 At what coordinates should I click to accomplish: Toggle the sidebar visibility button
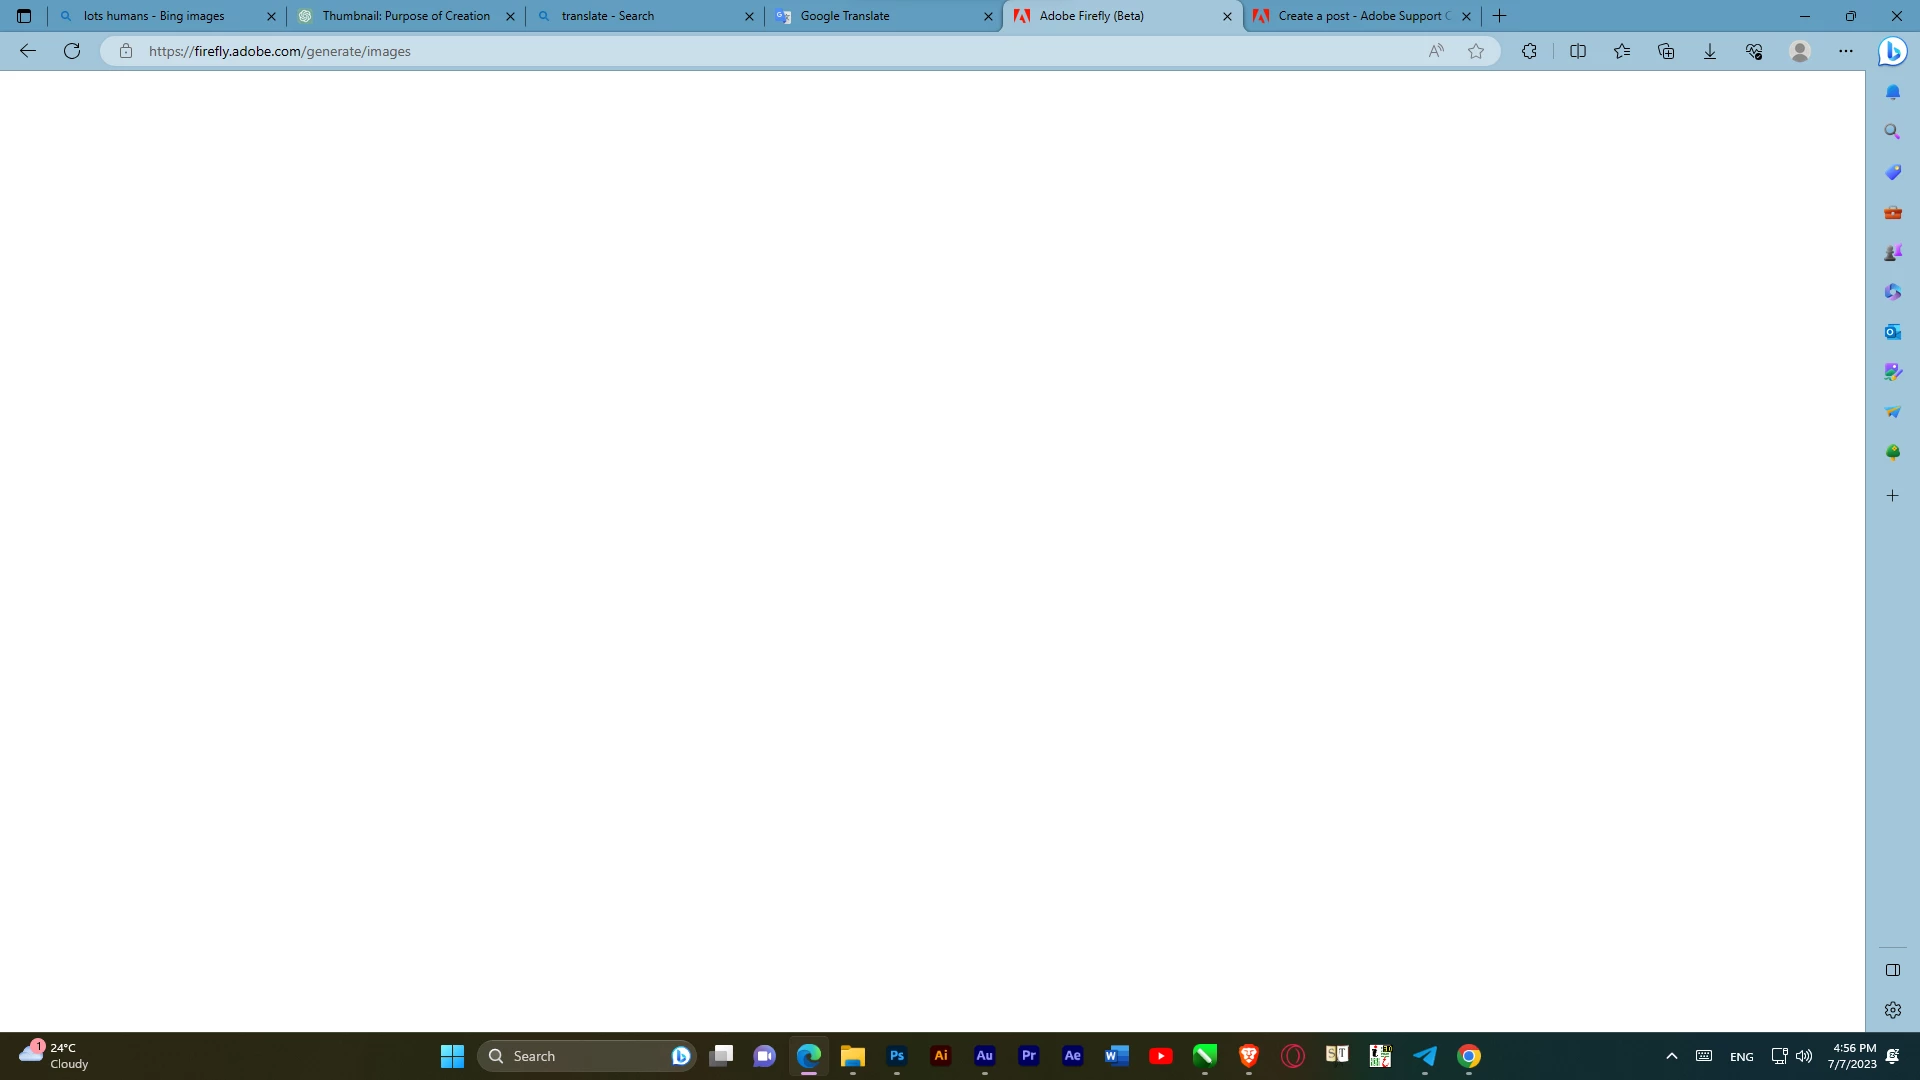[x=1892, y=970]
